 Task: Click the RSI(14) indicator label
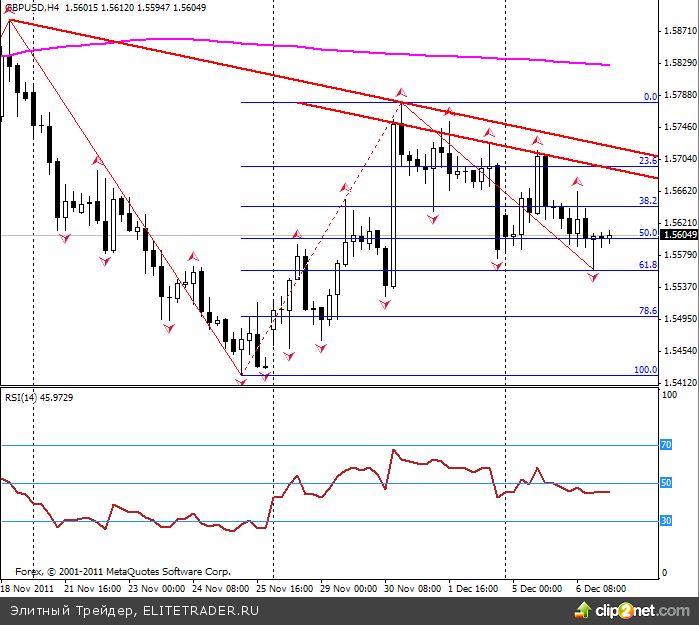(x=24, y=397)
